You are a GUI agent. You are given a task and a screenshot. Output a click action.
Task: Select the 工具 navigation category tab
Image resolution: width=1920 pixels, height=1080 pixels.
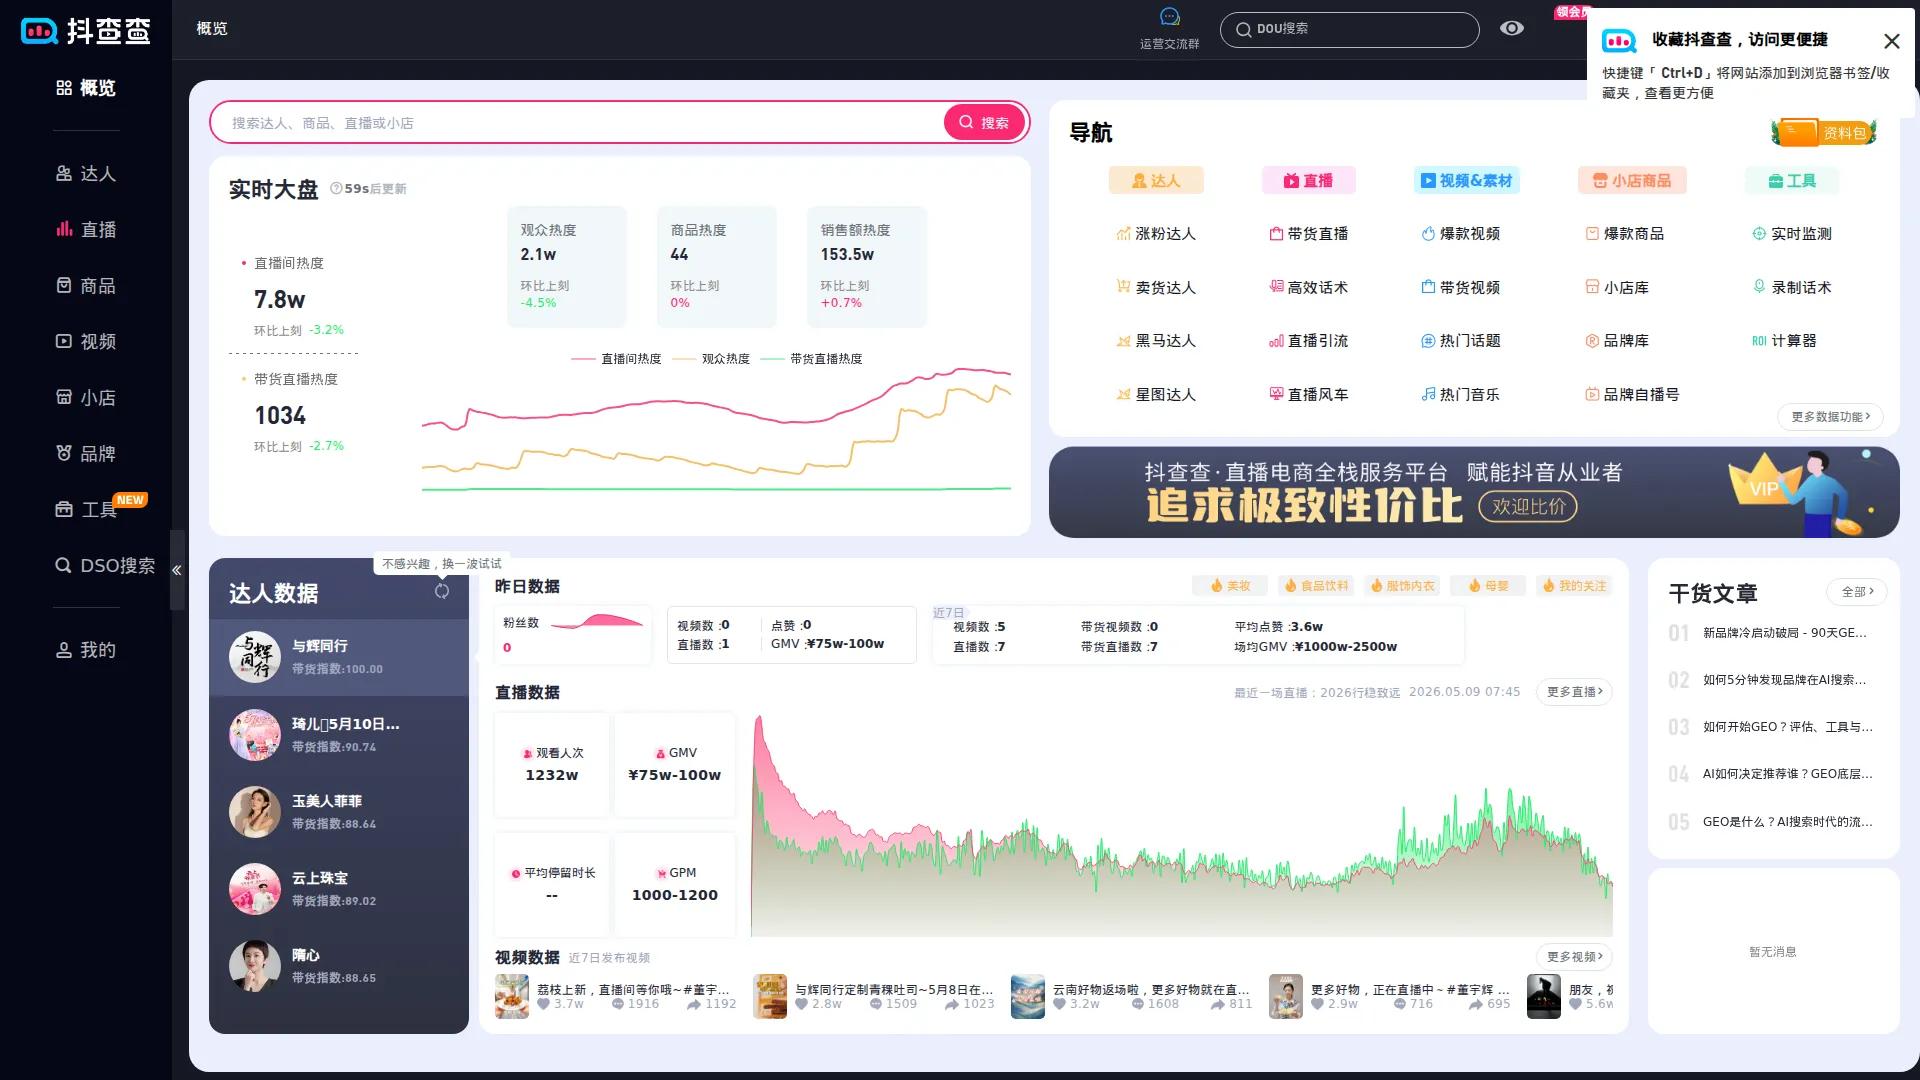click(1792, 181)
